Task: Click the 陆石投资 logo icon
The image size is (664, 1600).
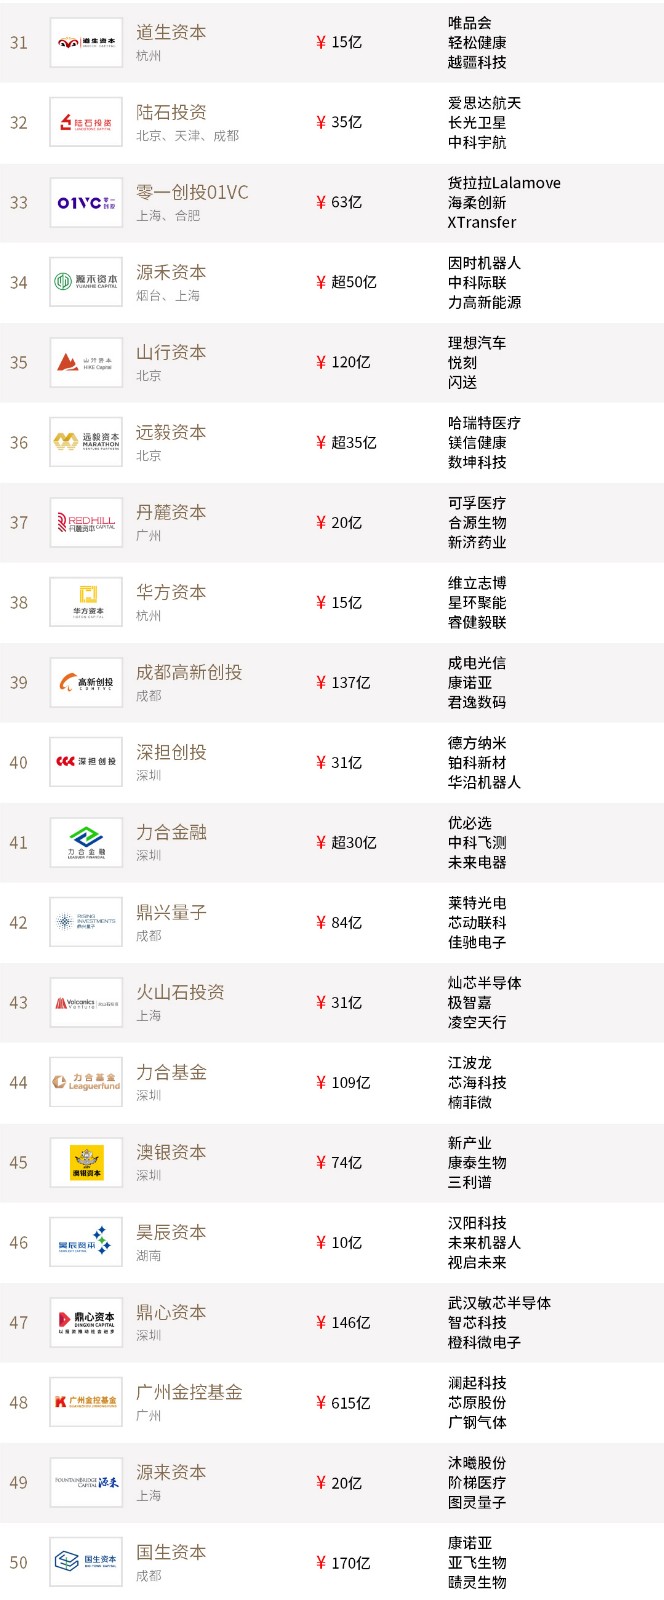Action: pos(86,123)
